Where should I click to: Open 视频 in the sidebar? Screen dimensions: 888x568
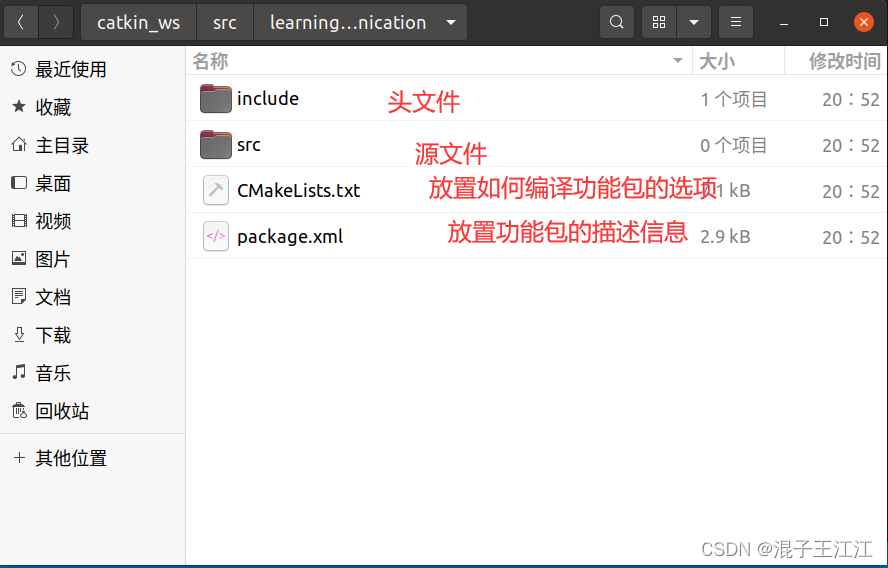53,221
